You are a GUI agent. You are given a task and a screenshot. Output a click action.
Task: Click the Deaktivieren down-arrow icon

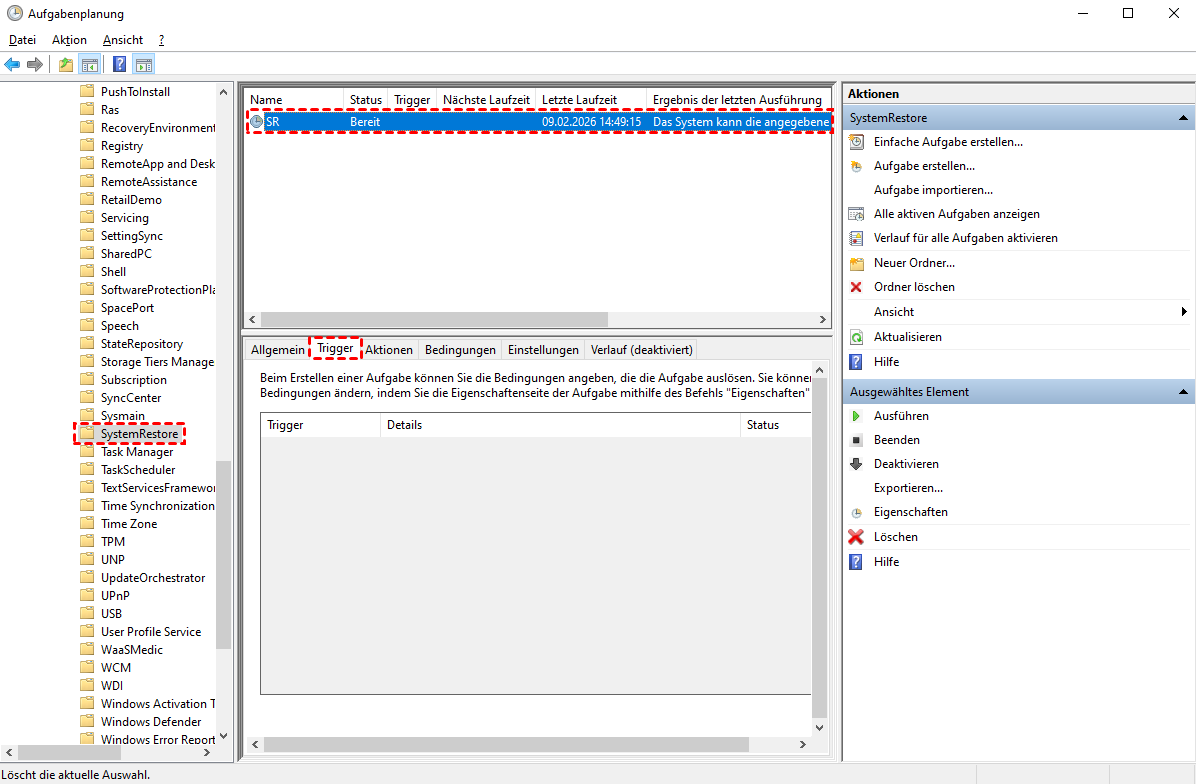pyautogui.click(x=856, y=464)
